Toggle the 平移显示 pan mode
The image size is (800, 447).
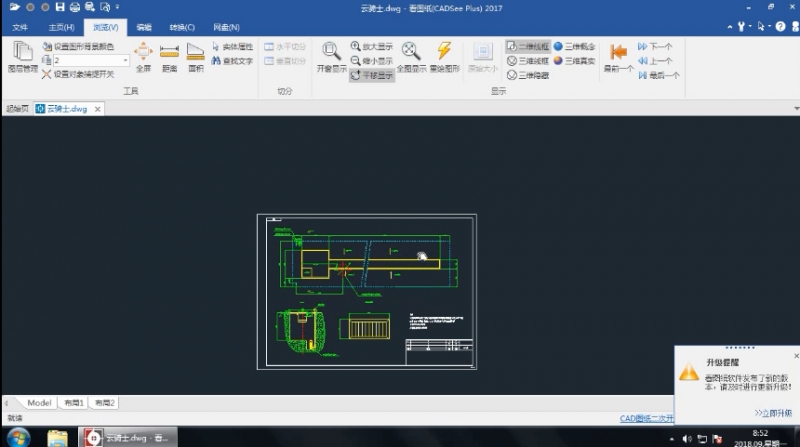[371, 76]
